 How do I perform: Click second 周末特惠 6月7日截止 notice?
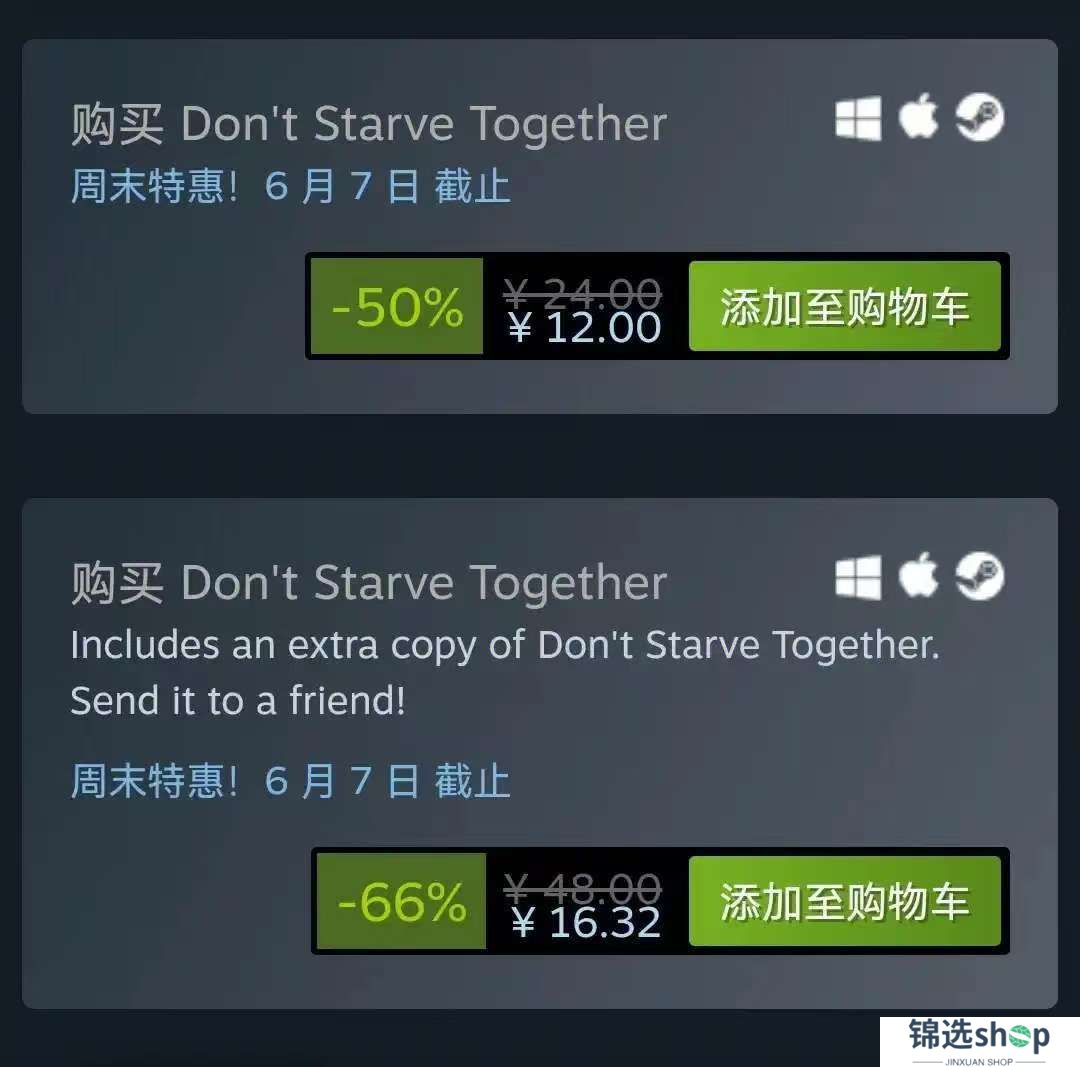(x=291, y=781)
